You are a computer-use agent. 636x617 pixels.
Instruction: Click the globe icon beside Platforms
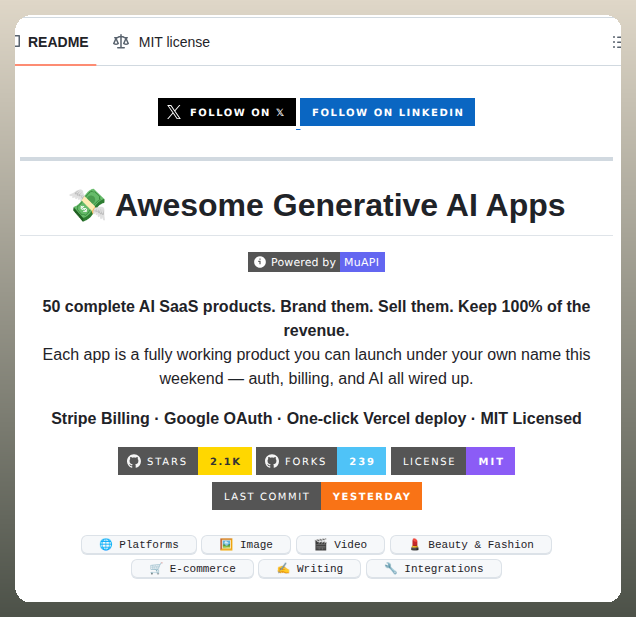coord(106,544)
